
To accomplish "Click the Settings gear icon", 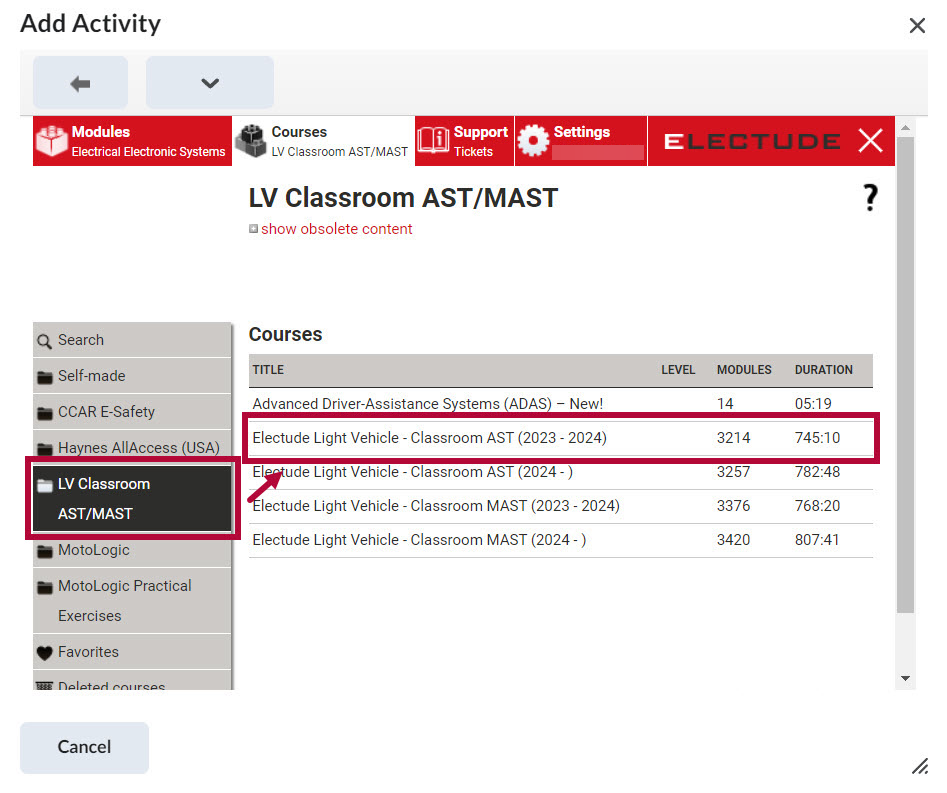I will pos(533,141).
